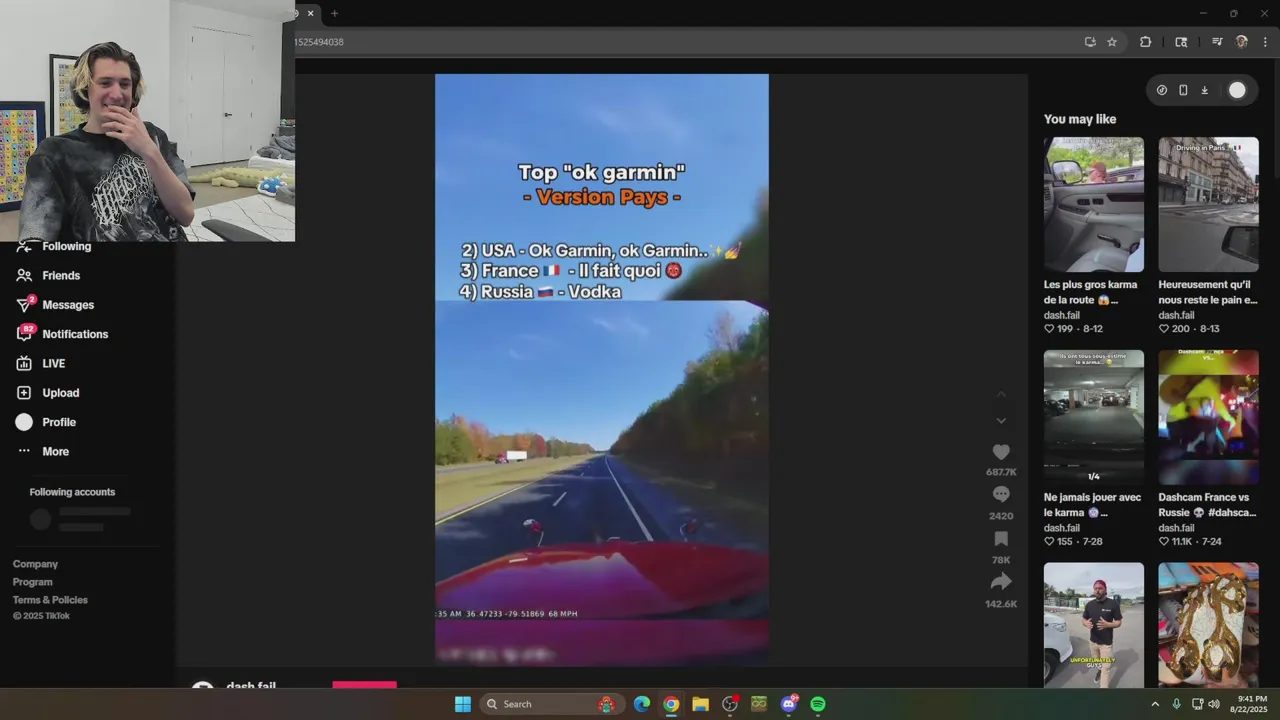Bookmark the video to favorites

1001,539
